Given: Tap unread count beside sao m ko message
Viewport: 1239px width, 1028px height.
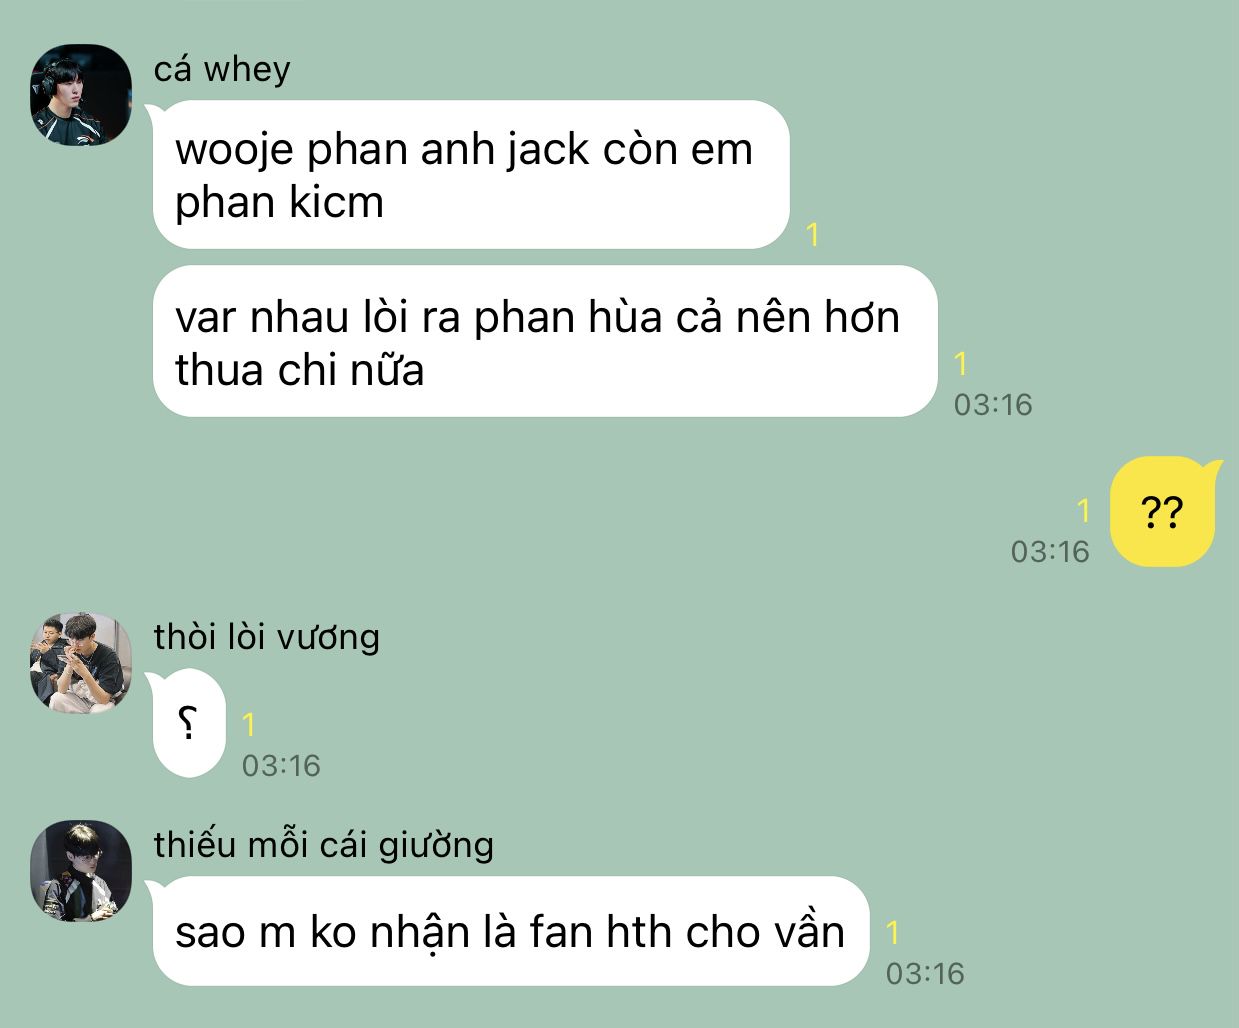Looking at the screenshot, I should [x=893, y=932].
